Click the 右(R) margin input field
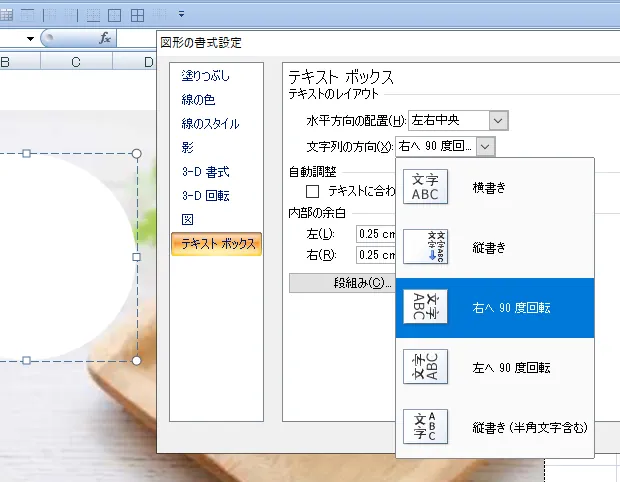This screenshot has width=620, height=482. click(375, 256)
